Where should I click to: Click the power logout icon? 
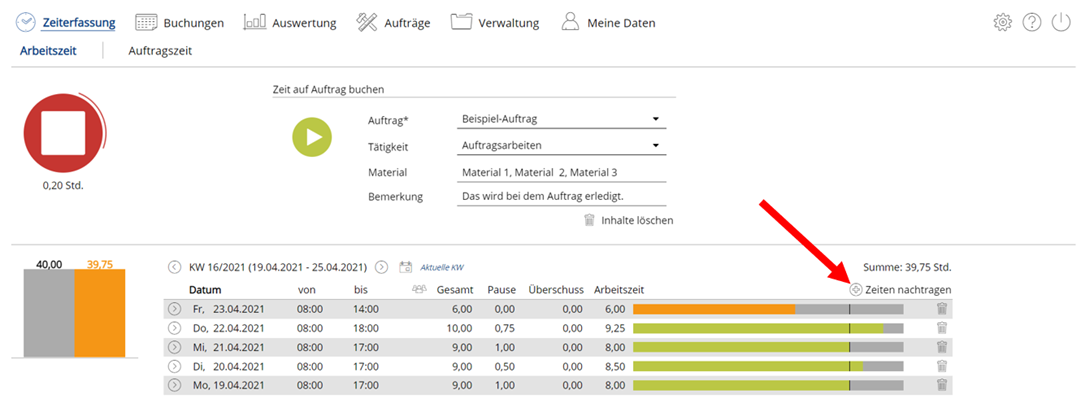(1060, 22)
